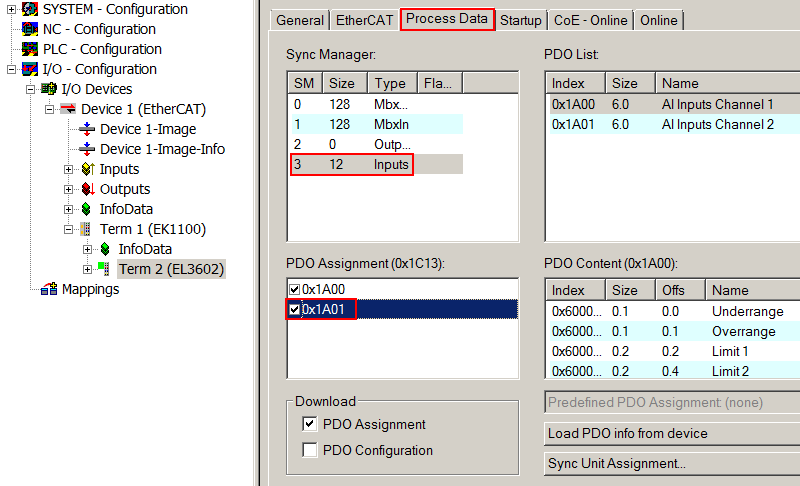This screenshot has width=800, height=486.
Task: Click the Name column header in PDO List
Action: [728, 83]
